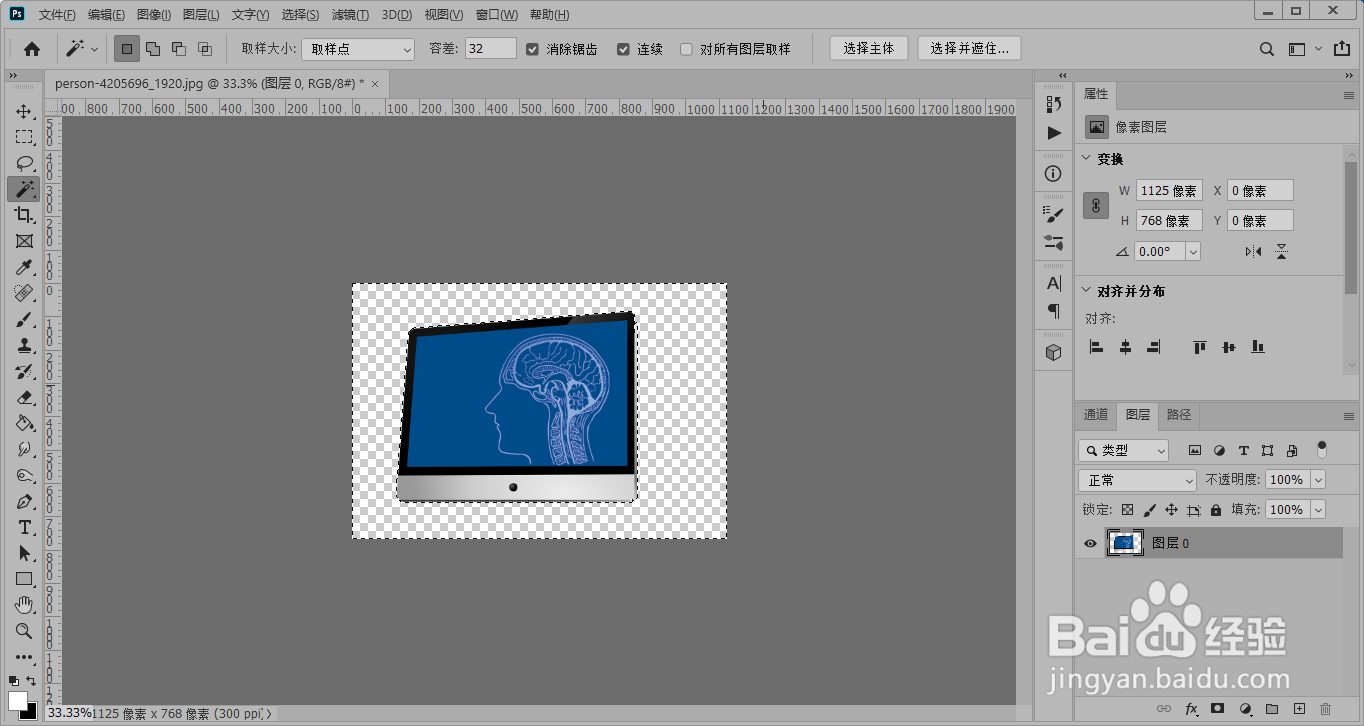Viewport: 1364px width, 726px height.
Task: Click the 选择并遮住... button
Action: point(969,48)
